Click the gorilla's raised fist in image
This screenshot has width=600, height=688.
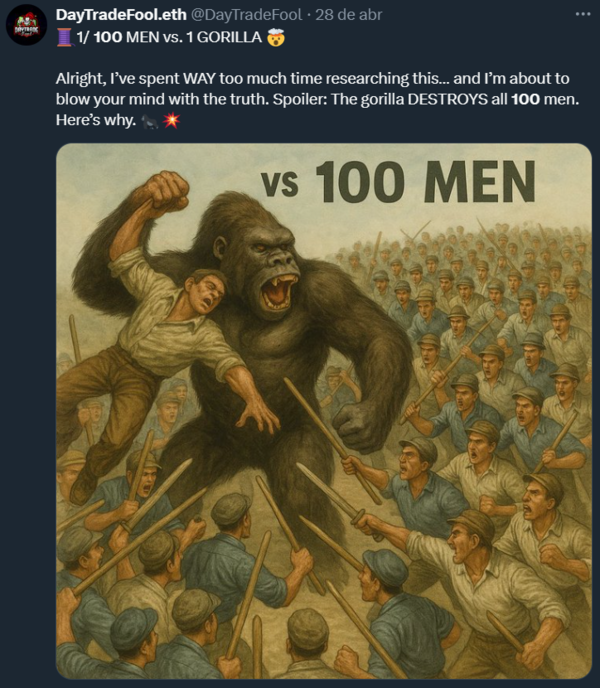click(x=165, y=192)
